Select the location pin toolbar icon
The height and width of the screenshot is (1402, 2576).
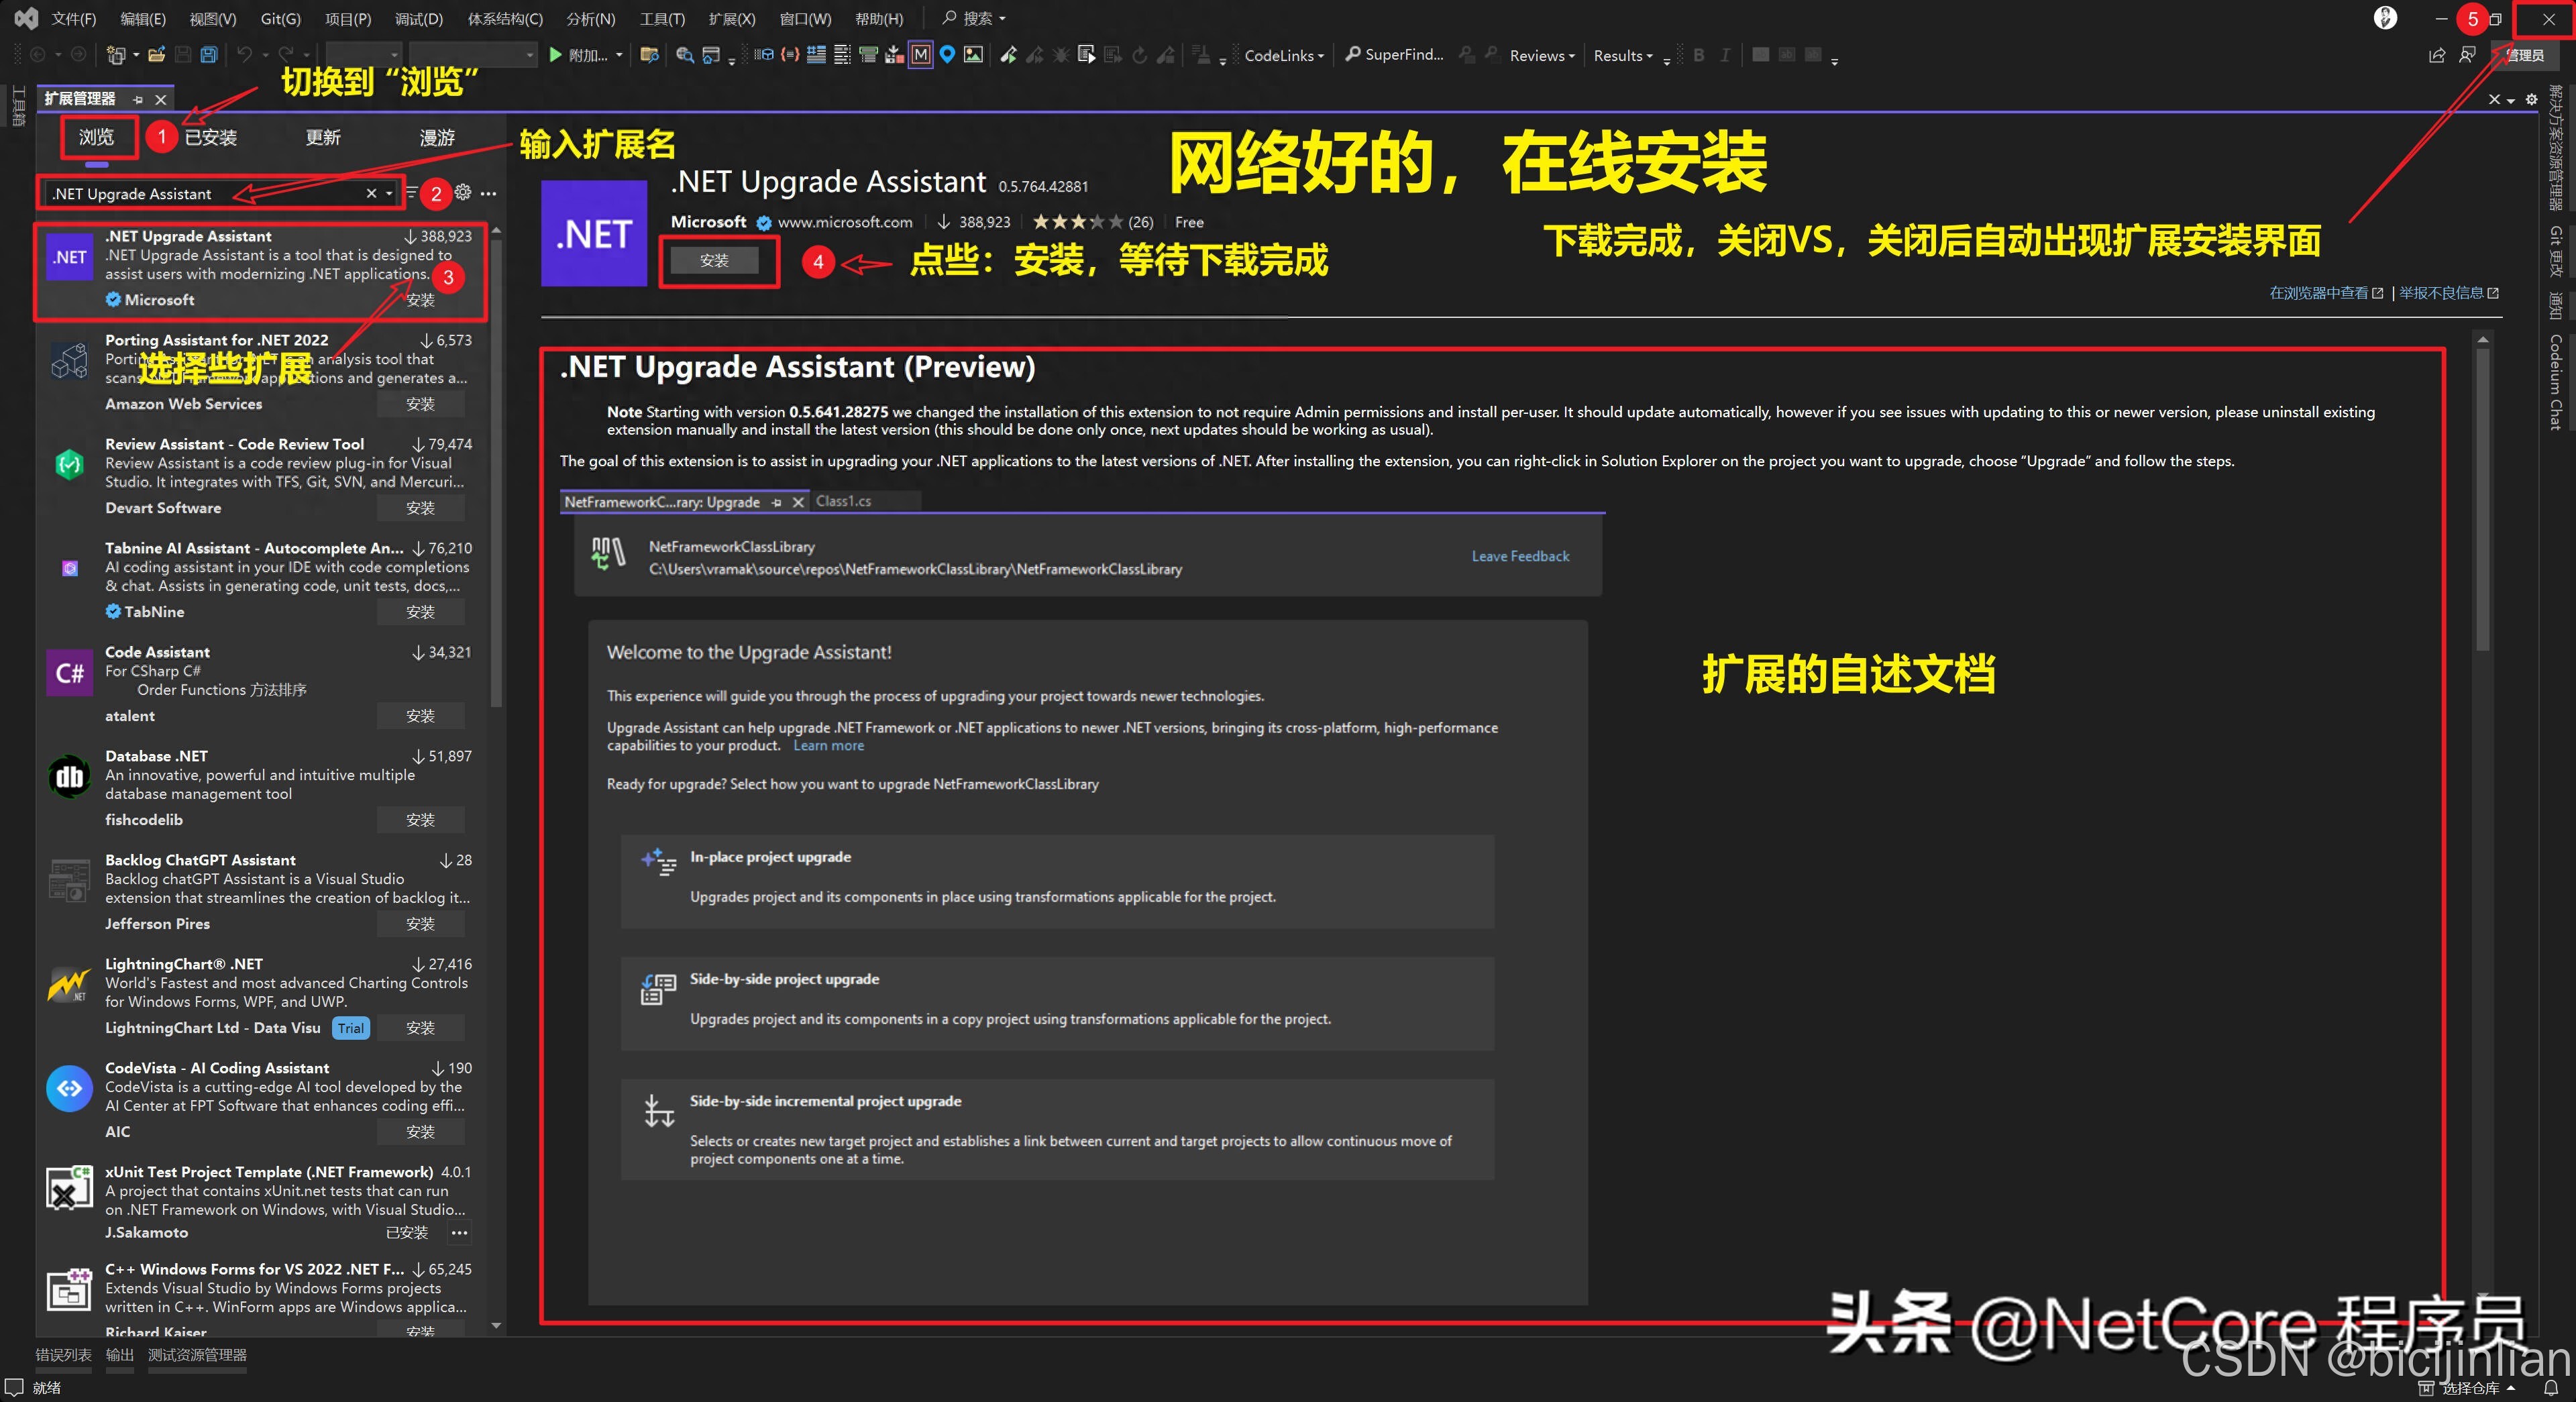947,55
